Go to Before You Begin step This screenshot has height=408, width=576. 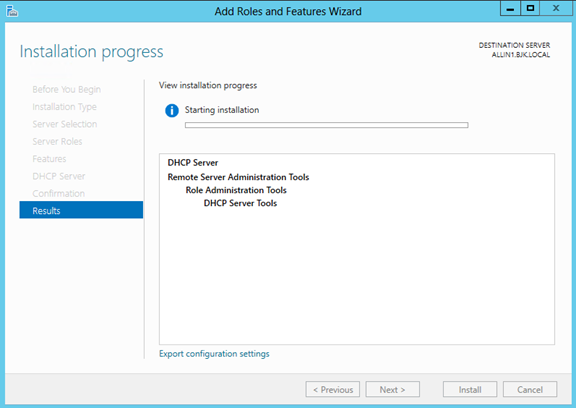(66, 90)
